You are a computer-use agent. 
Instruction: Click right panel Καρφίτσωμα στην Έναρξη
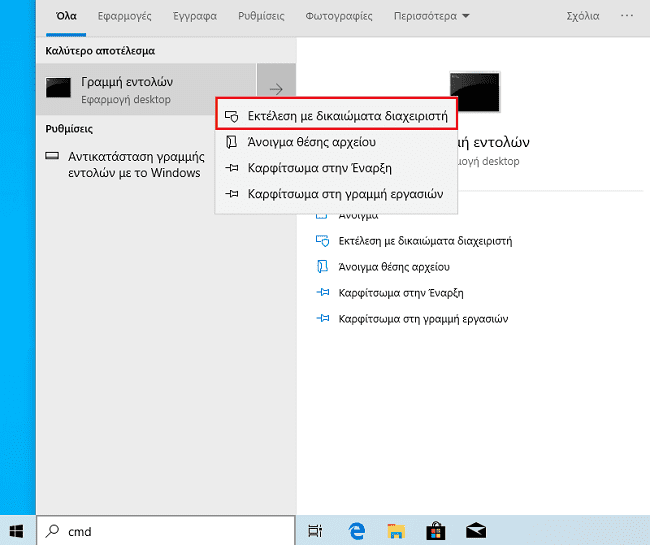pyautogui.click(x=401, y=293)
